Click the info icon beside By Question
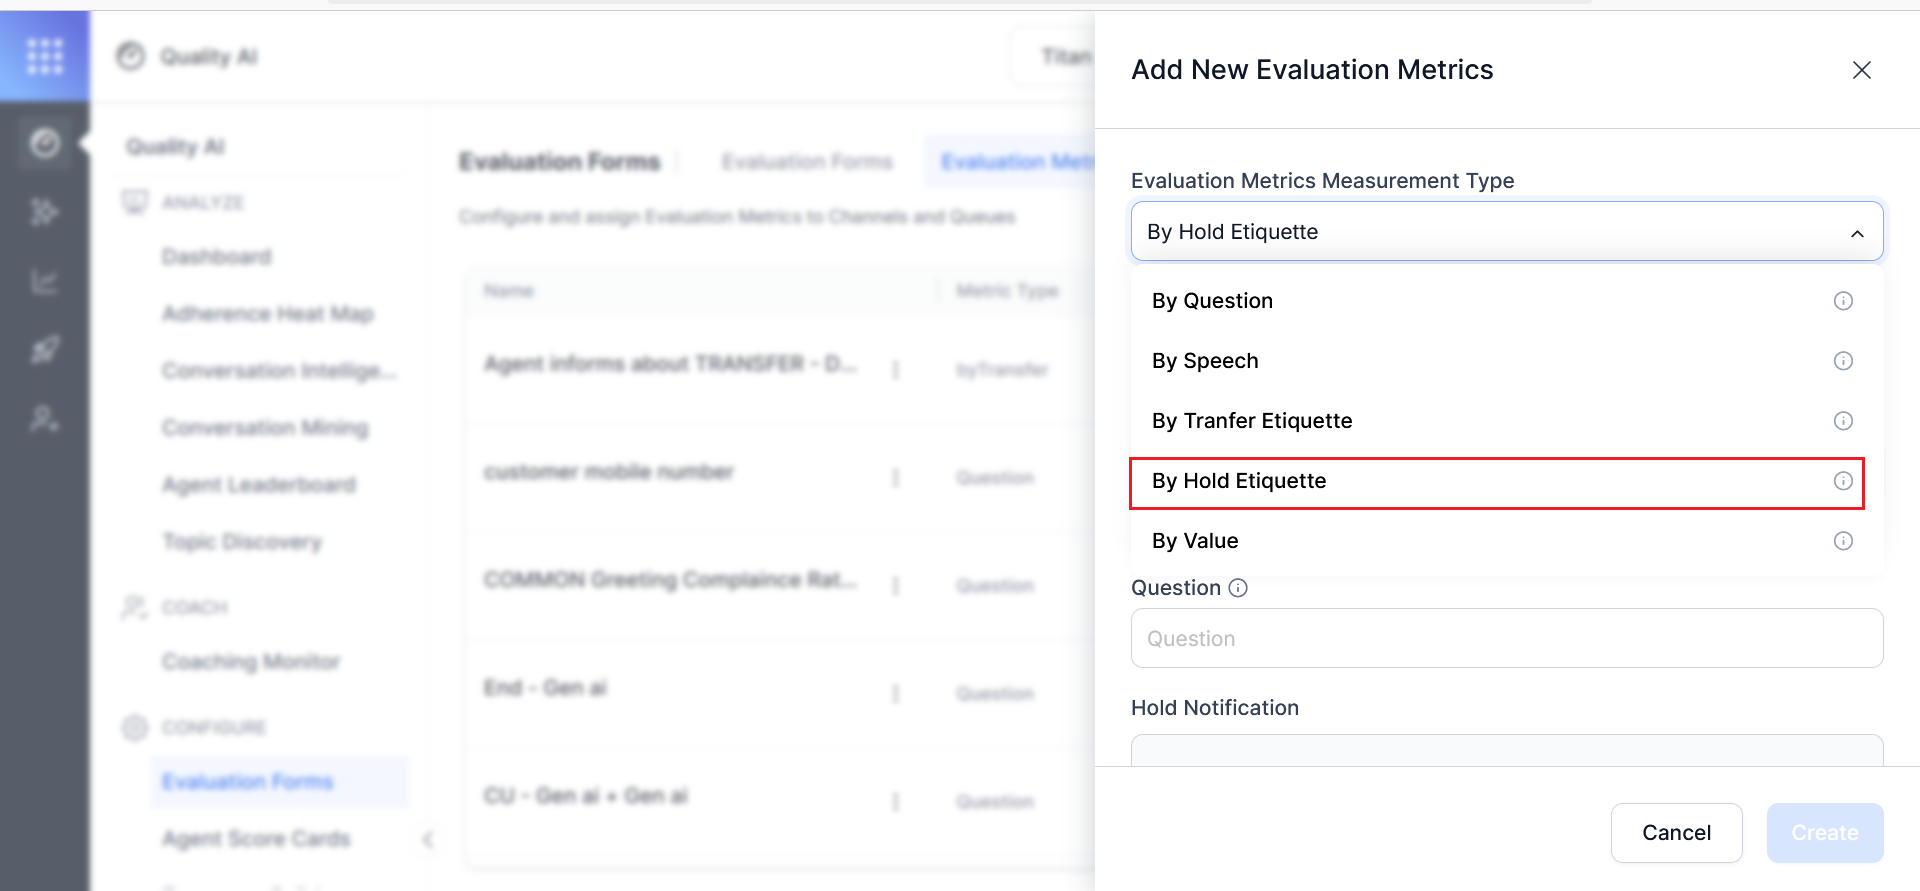Screen dimensions: 1920x891 [1843, 301]
